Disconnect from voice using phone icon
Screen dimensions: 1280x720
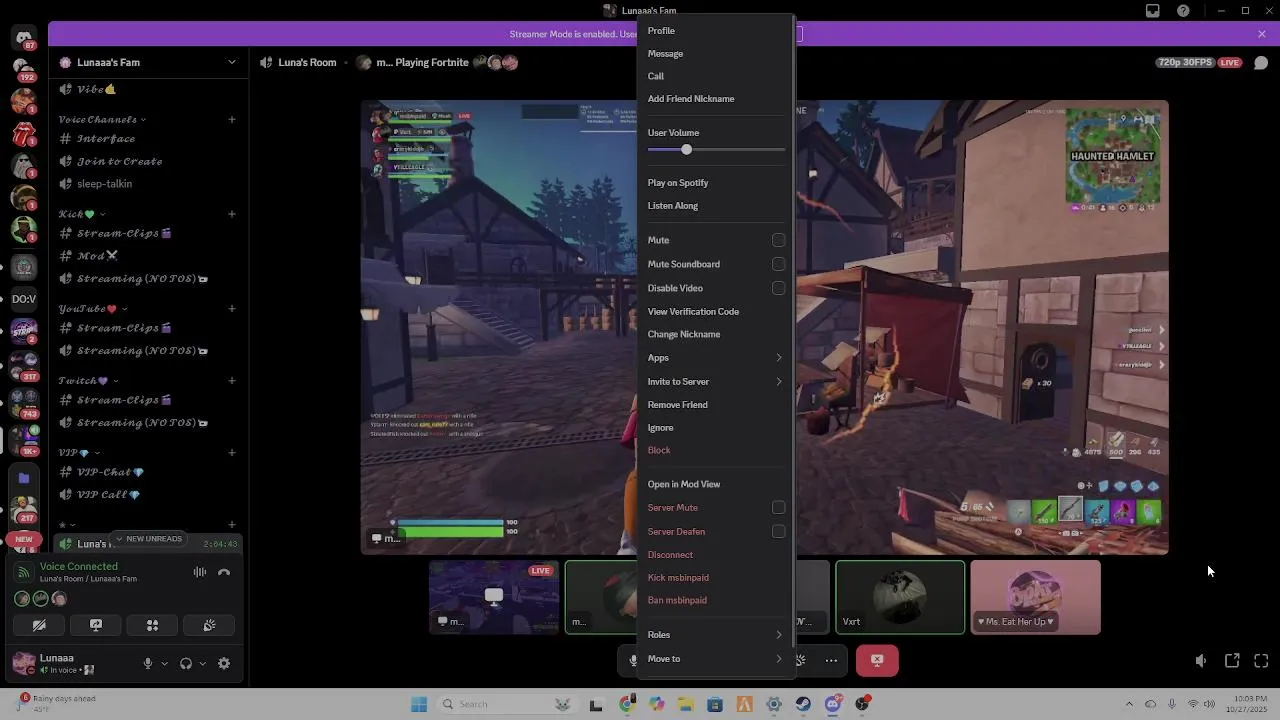click(224, 572)
